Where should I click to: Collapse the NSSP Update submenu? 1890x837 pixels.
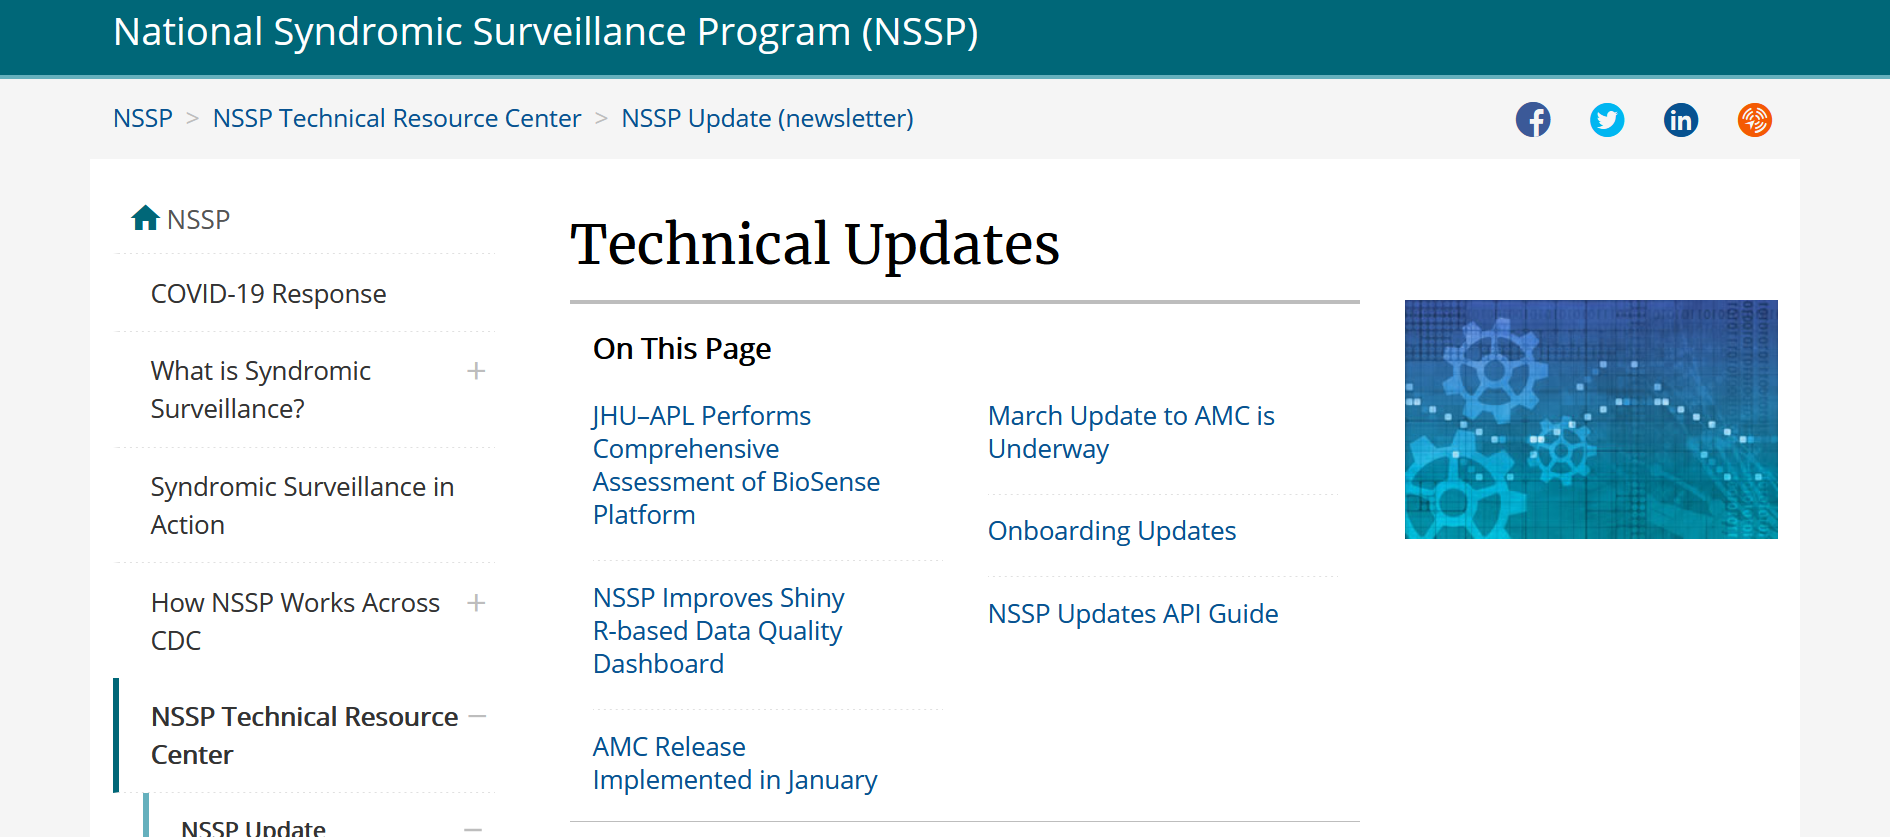click(473, 828)
